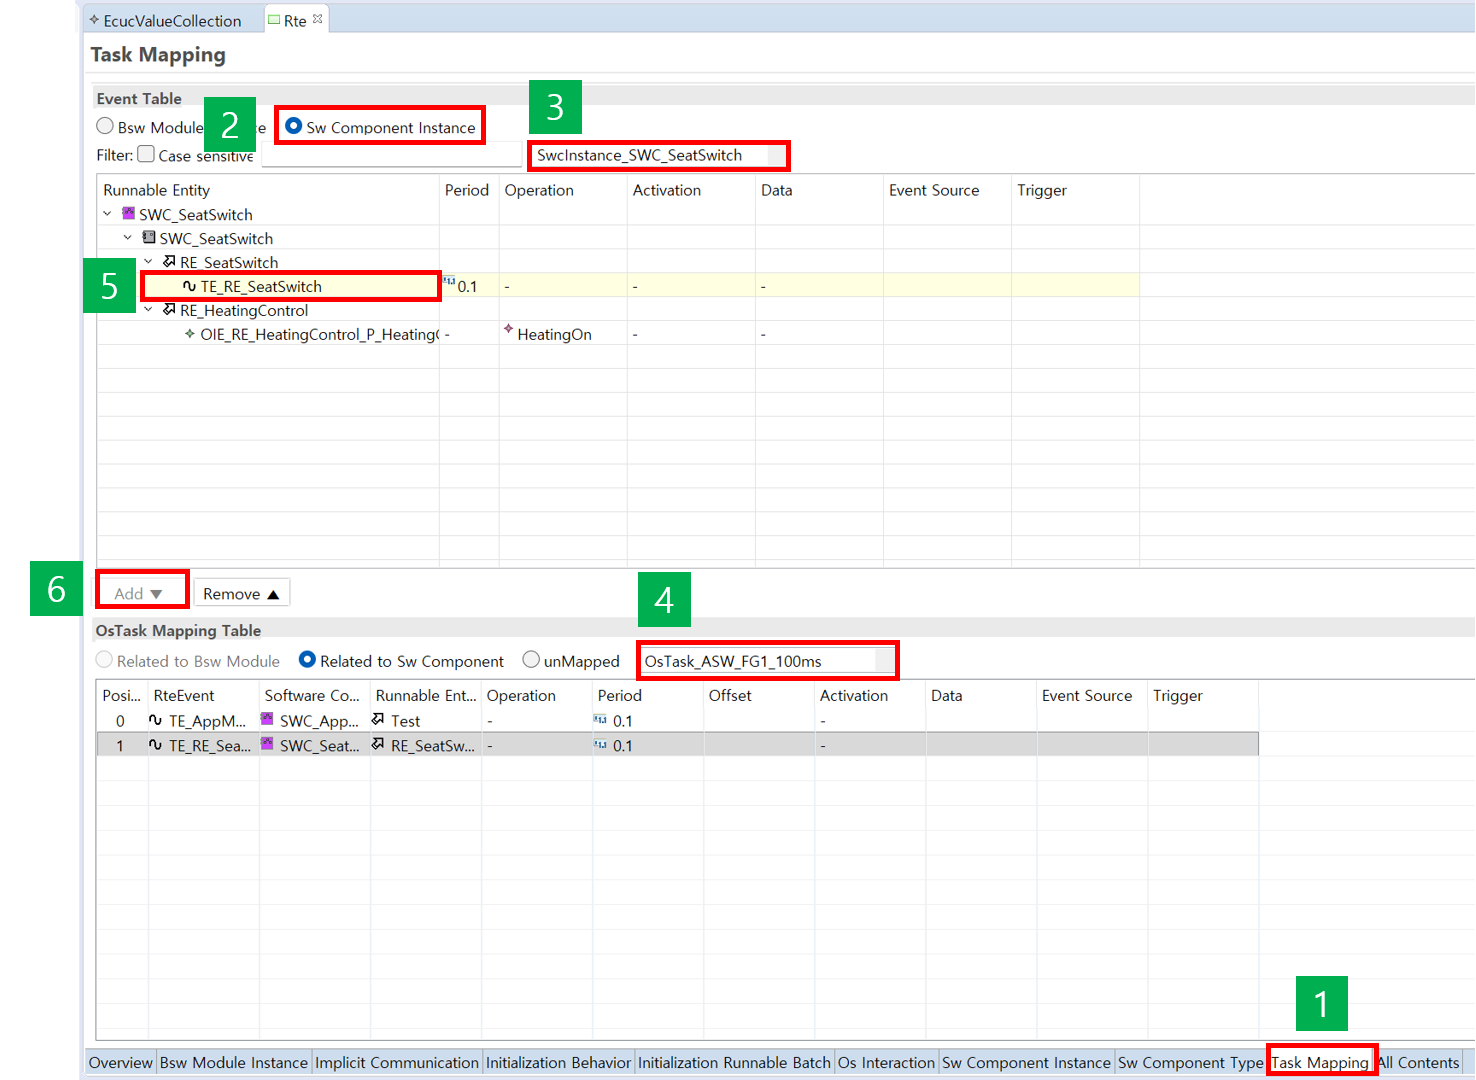The width and height of the screenshot is (1476, 1080).
Task: Collapse the RE_HeatingControl tree node
Action: pos(148,310)
